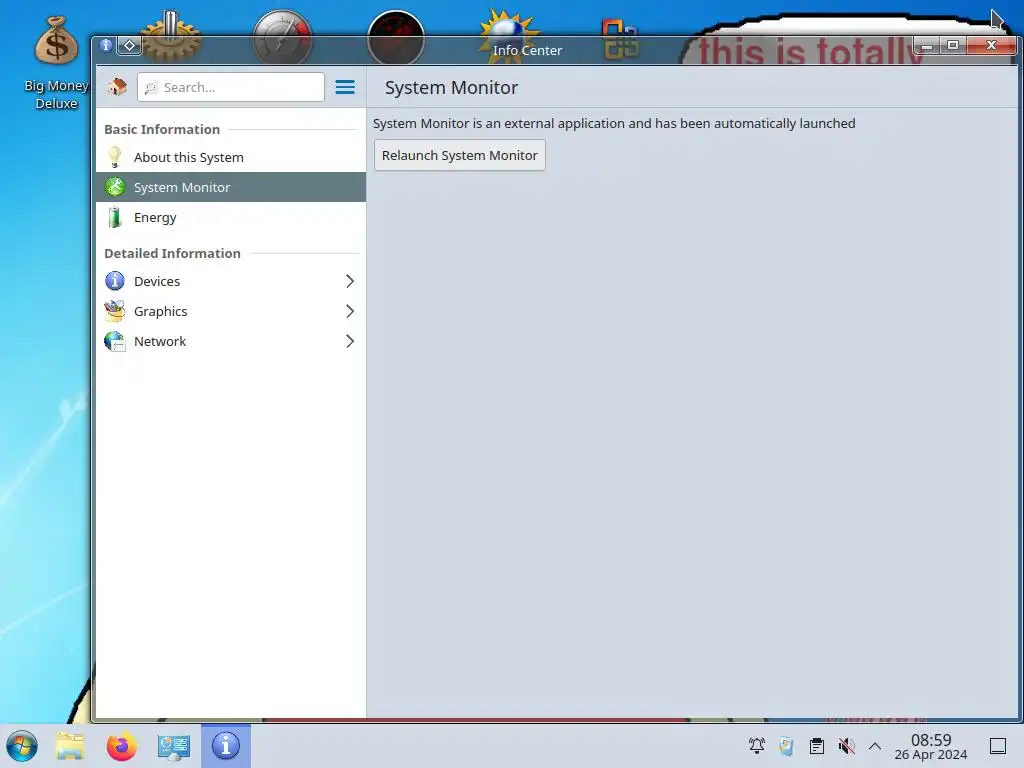Minimize the Info Center window
The image size is (1024, 768).
927,46
